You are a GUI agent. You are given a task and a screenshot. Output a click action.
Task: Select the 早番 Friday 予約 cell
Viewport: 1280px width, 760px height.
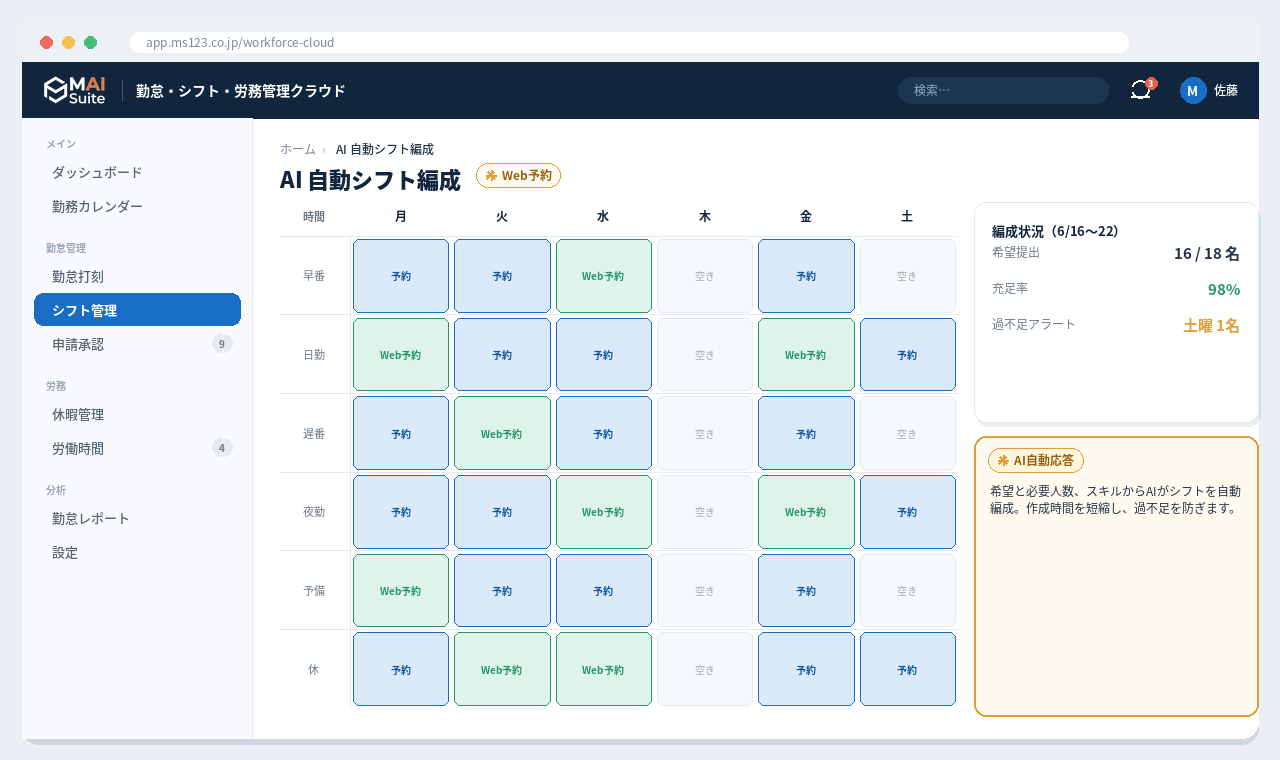(x=806, y=276)
